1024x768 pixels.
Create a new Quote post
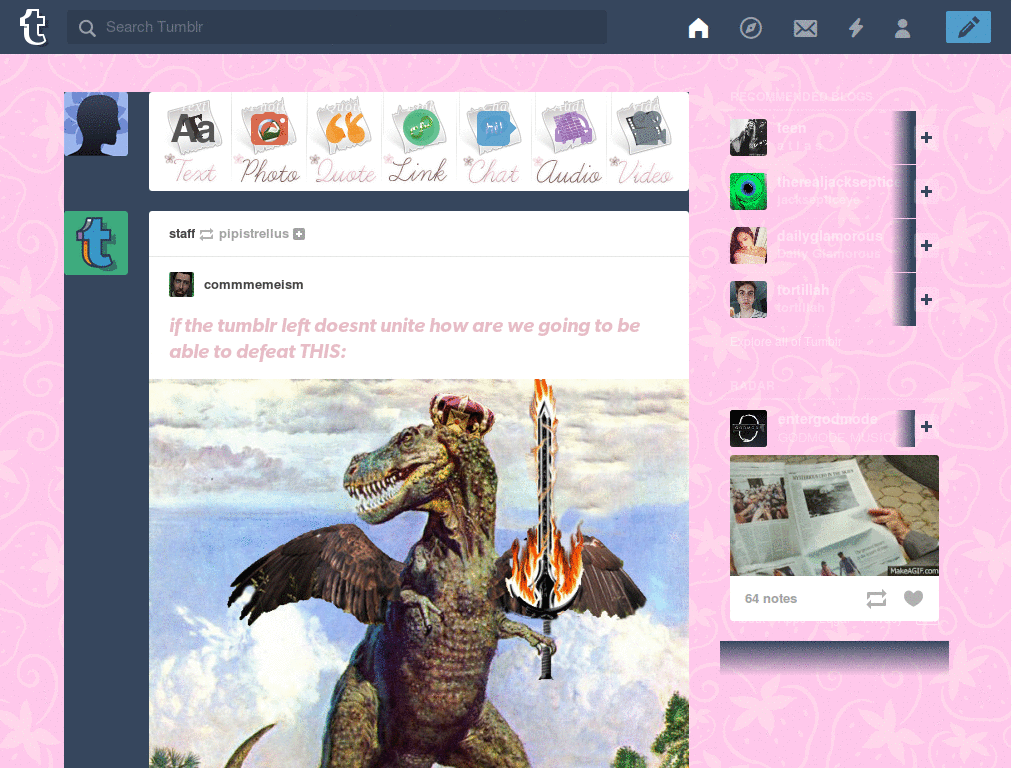345,141
